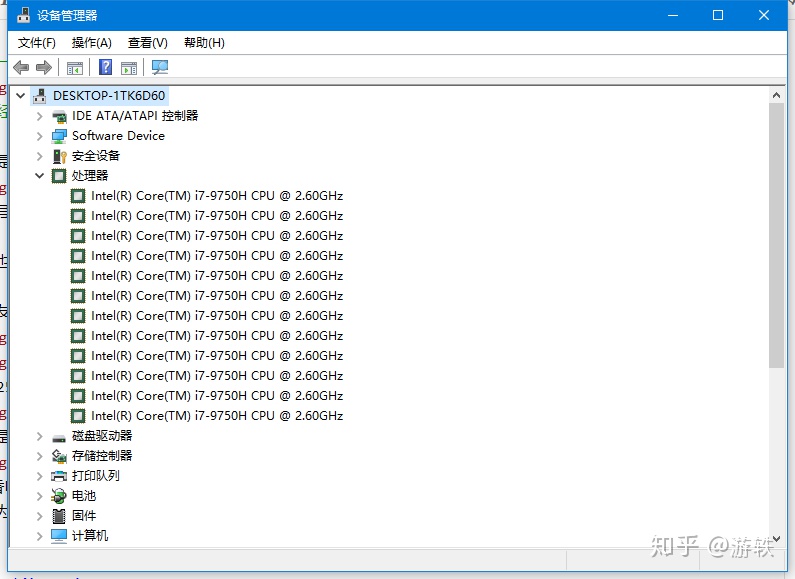Click the forward arrow in the toolbar
The image size is (795, 579).
[x=44, y=67]
